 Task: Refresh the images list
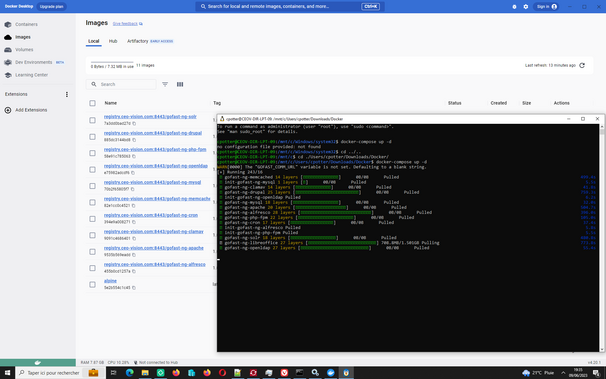tap(582, 65)
